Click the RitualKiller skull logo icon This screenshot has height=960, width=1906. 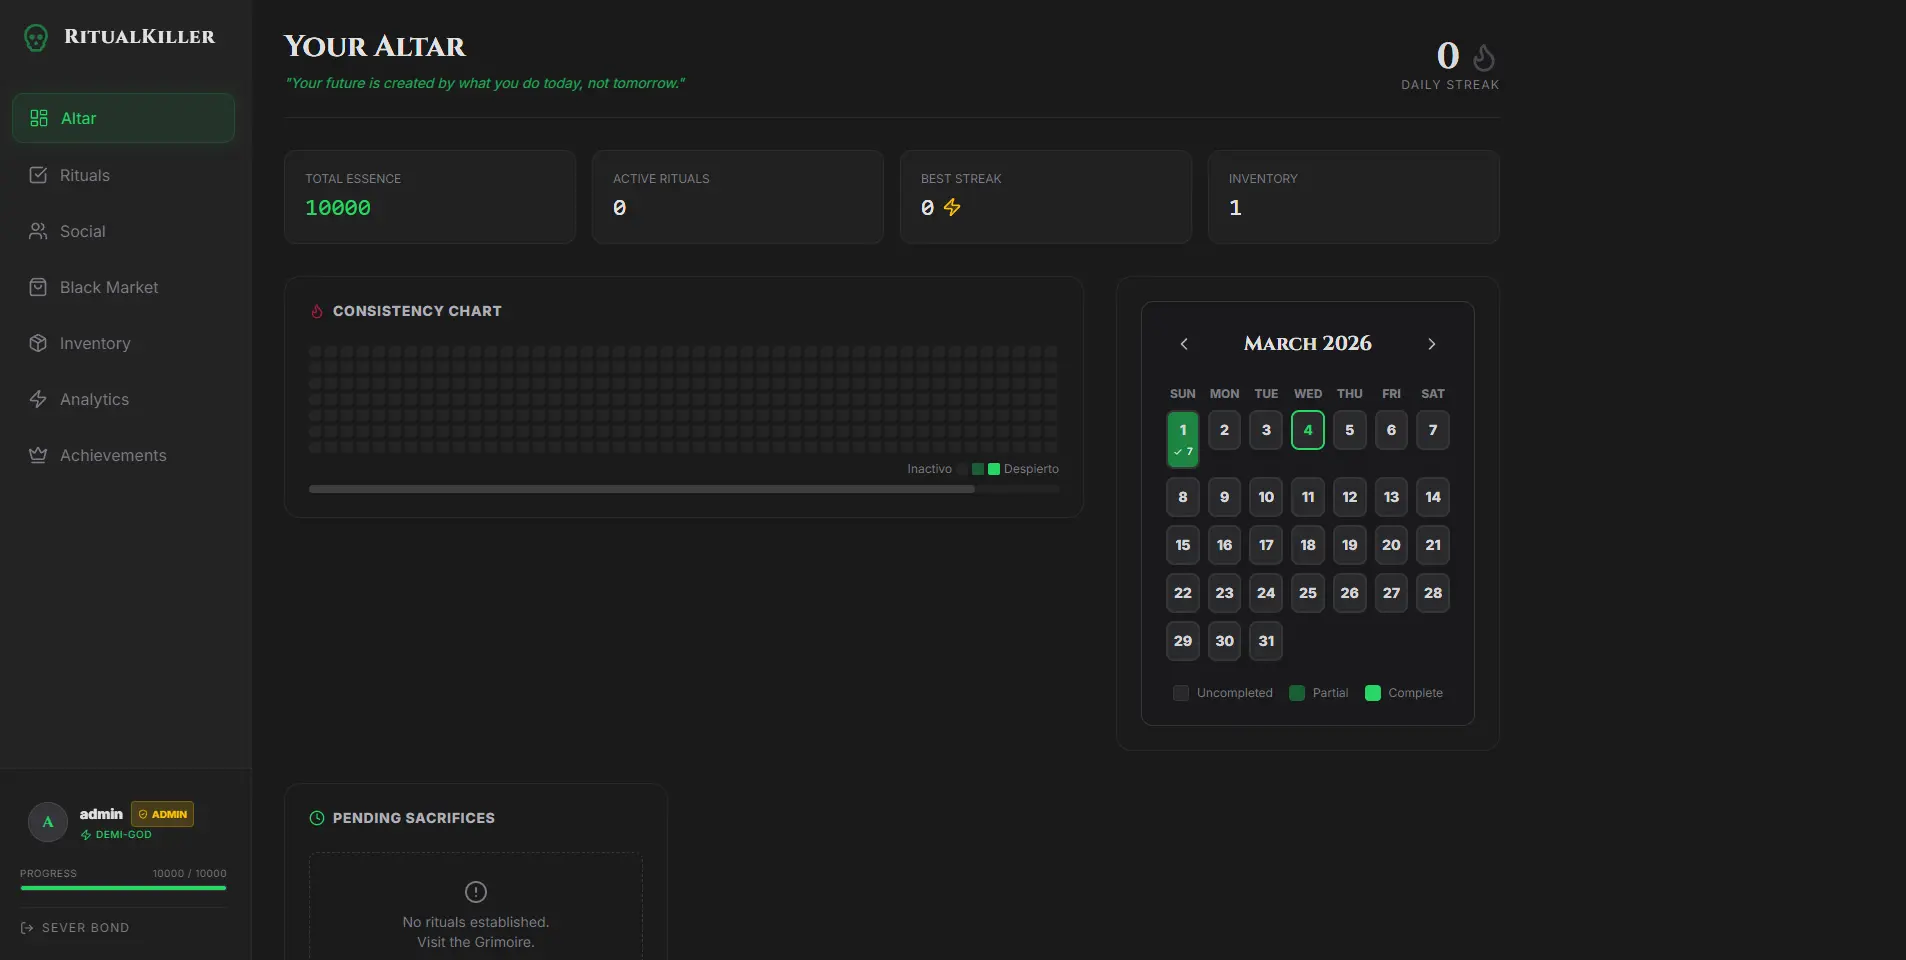(x=36, y=38)
